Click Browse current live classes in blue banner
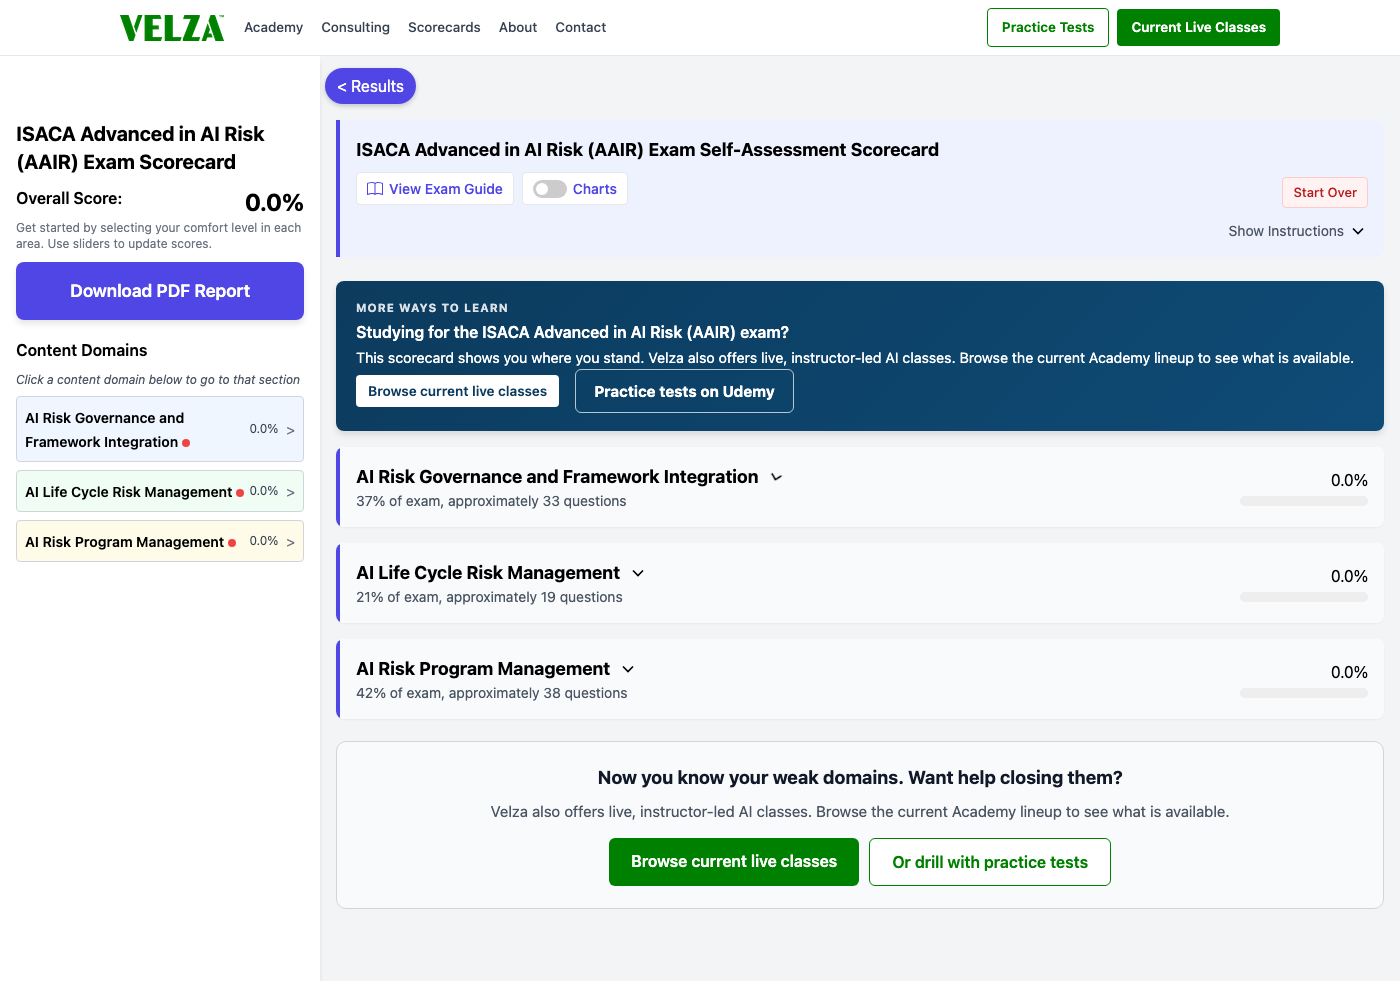 [x=457, y=391]
